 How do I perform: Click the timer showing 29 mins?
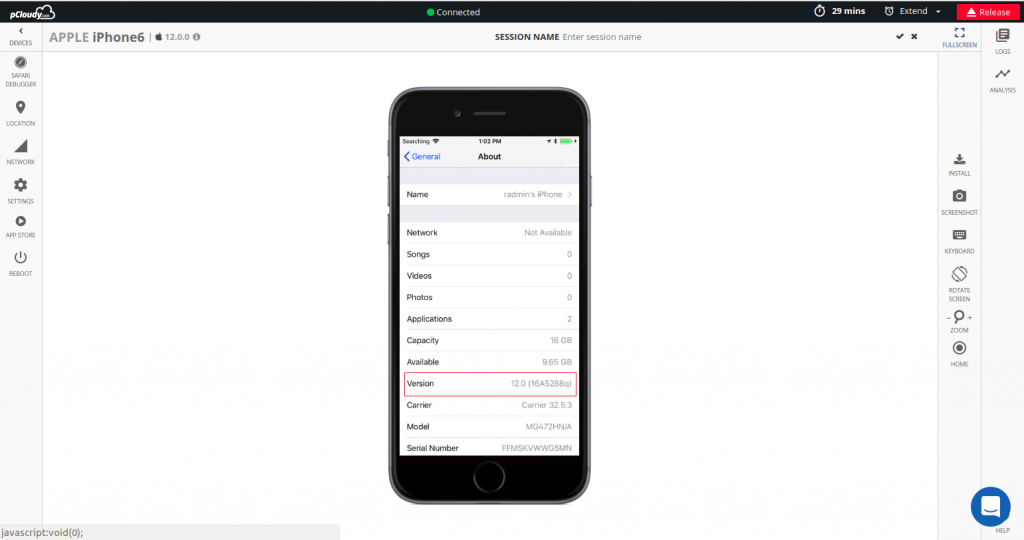pos(839,11)
